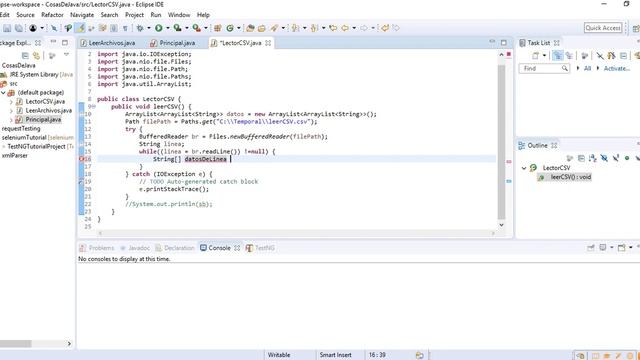Screen dimensions: 640x360
Task: Minimize the Package Explorer panel
Action: 53,42
